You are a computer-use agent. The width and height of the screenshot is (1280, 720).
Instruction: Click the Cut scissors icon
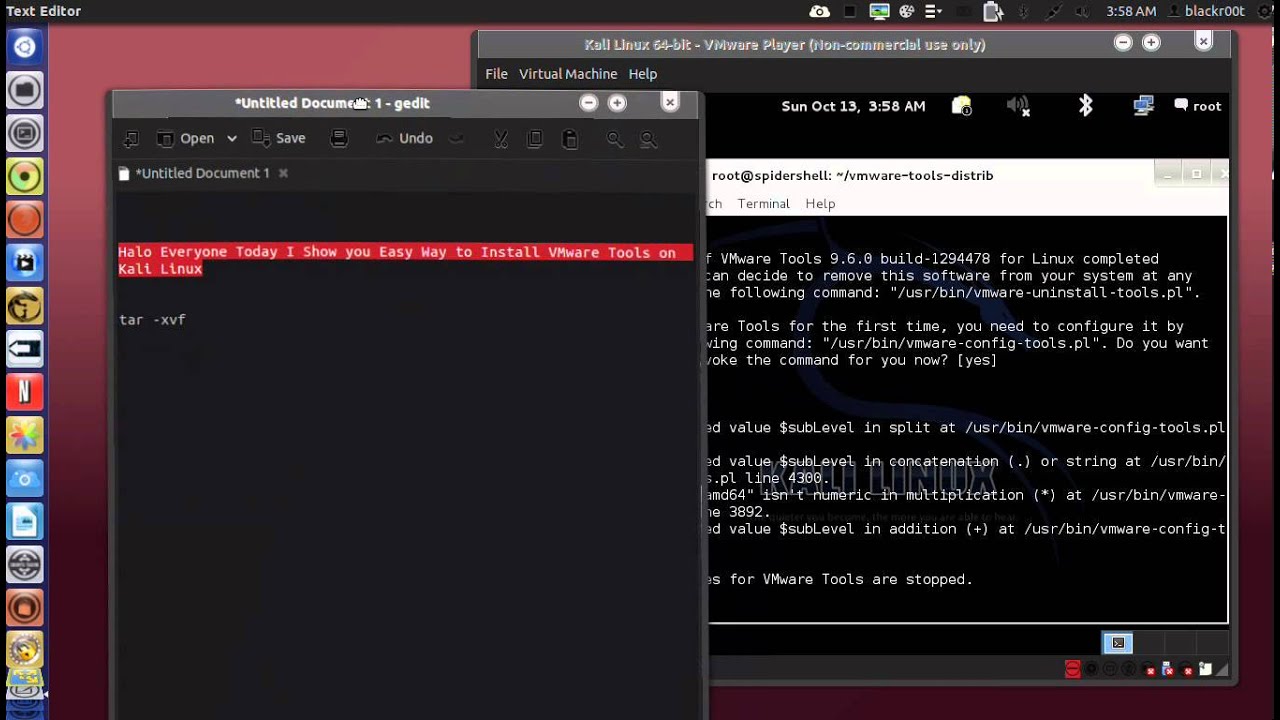(501, 139)
